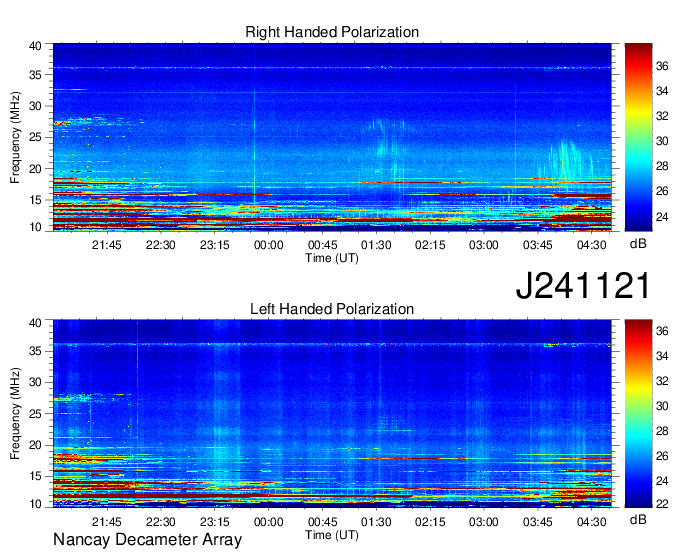Click the dB unit label under the top color bar

(638, 244)
